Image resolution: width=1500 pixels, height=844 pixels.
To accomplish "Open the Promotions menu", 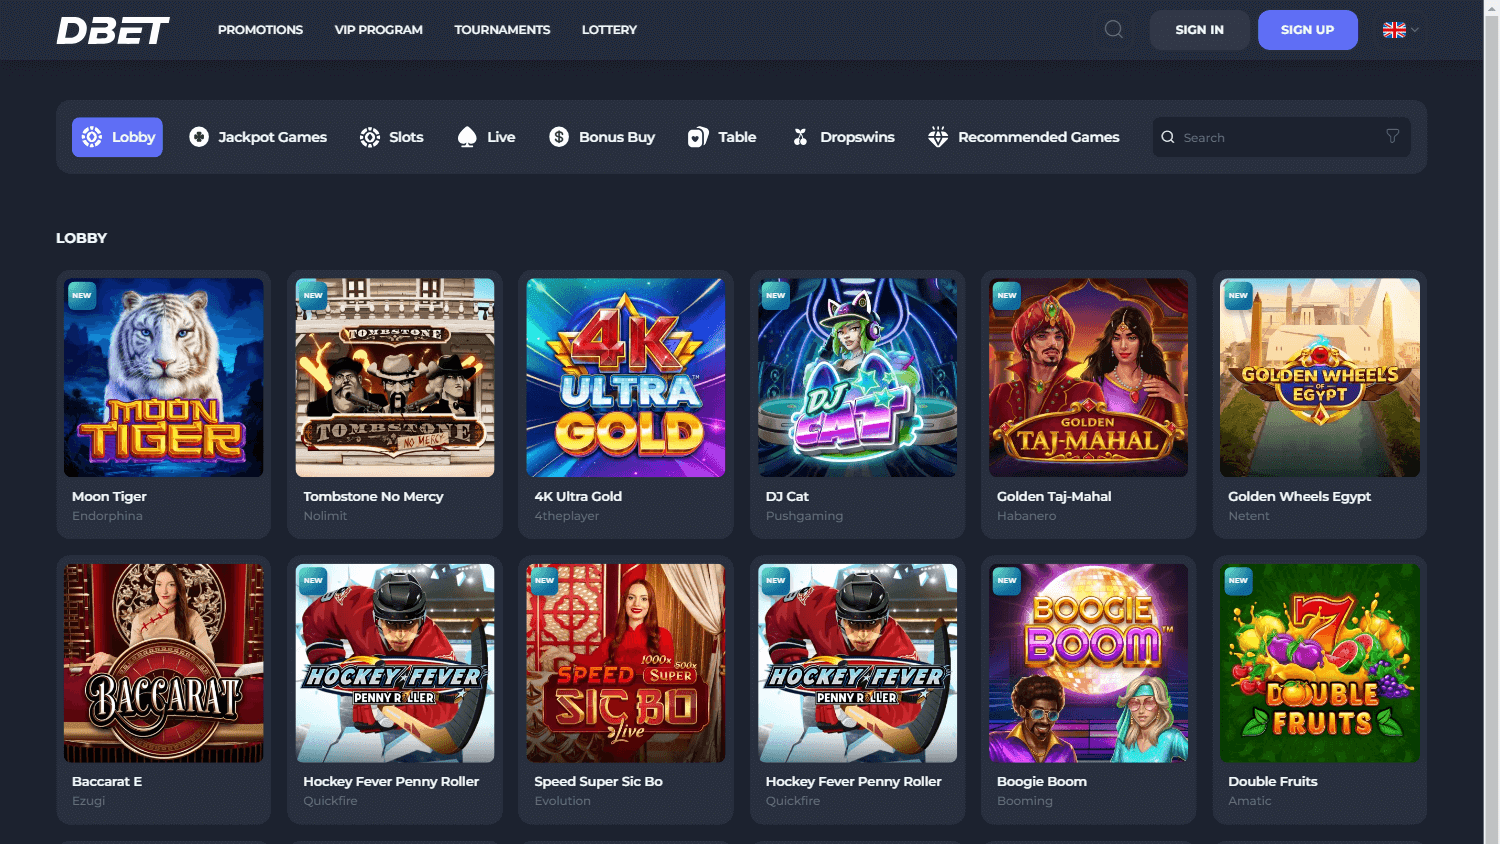I will pos(260,30).
